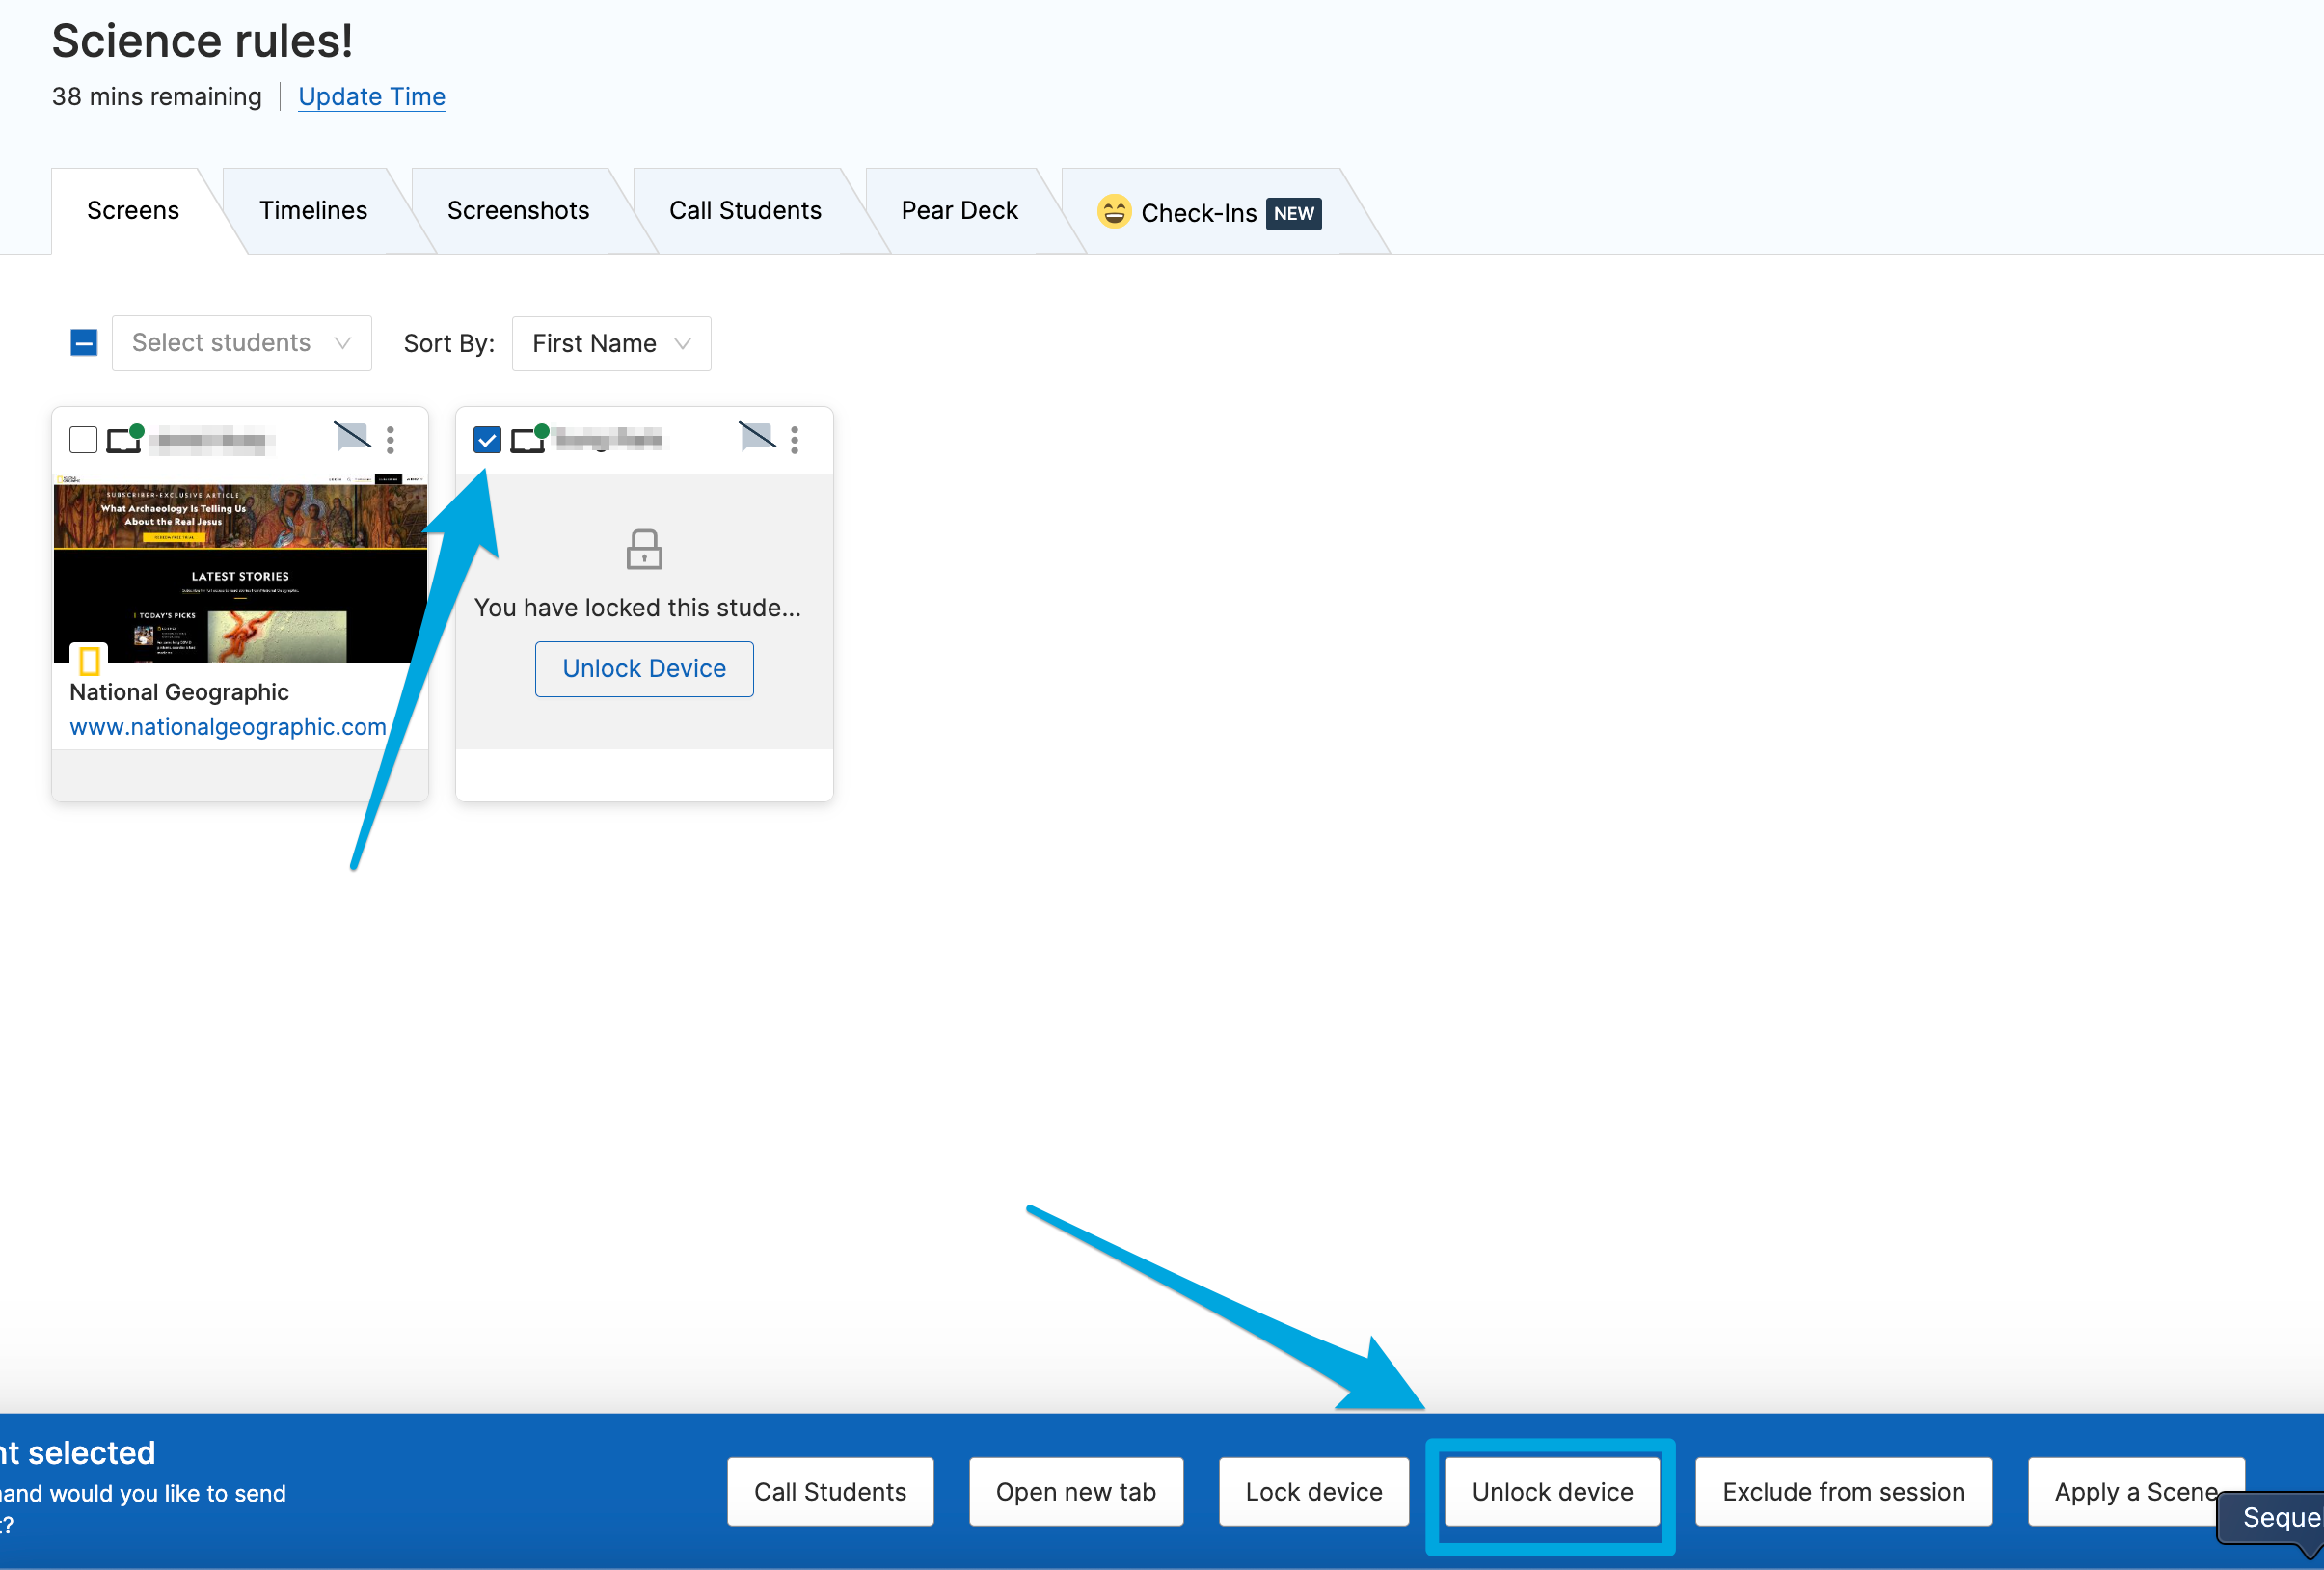Screen dimensions: 2324x1570
Task: Open the Select students dropdown
Action: click(x=241, y=343)
